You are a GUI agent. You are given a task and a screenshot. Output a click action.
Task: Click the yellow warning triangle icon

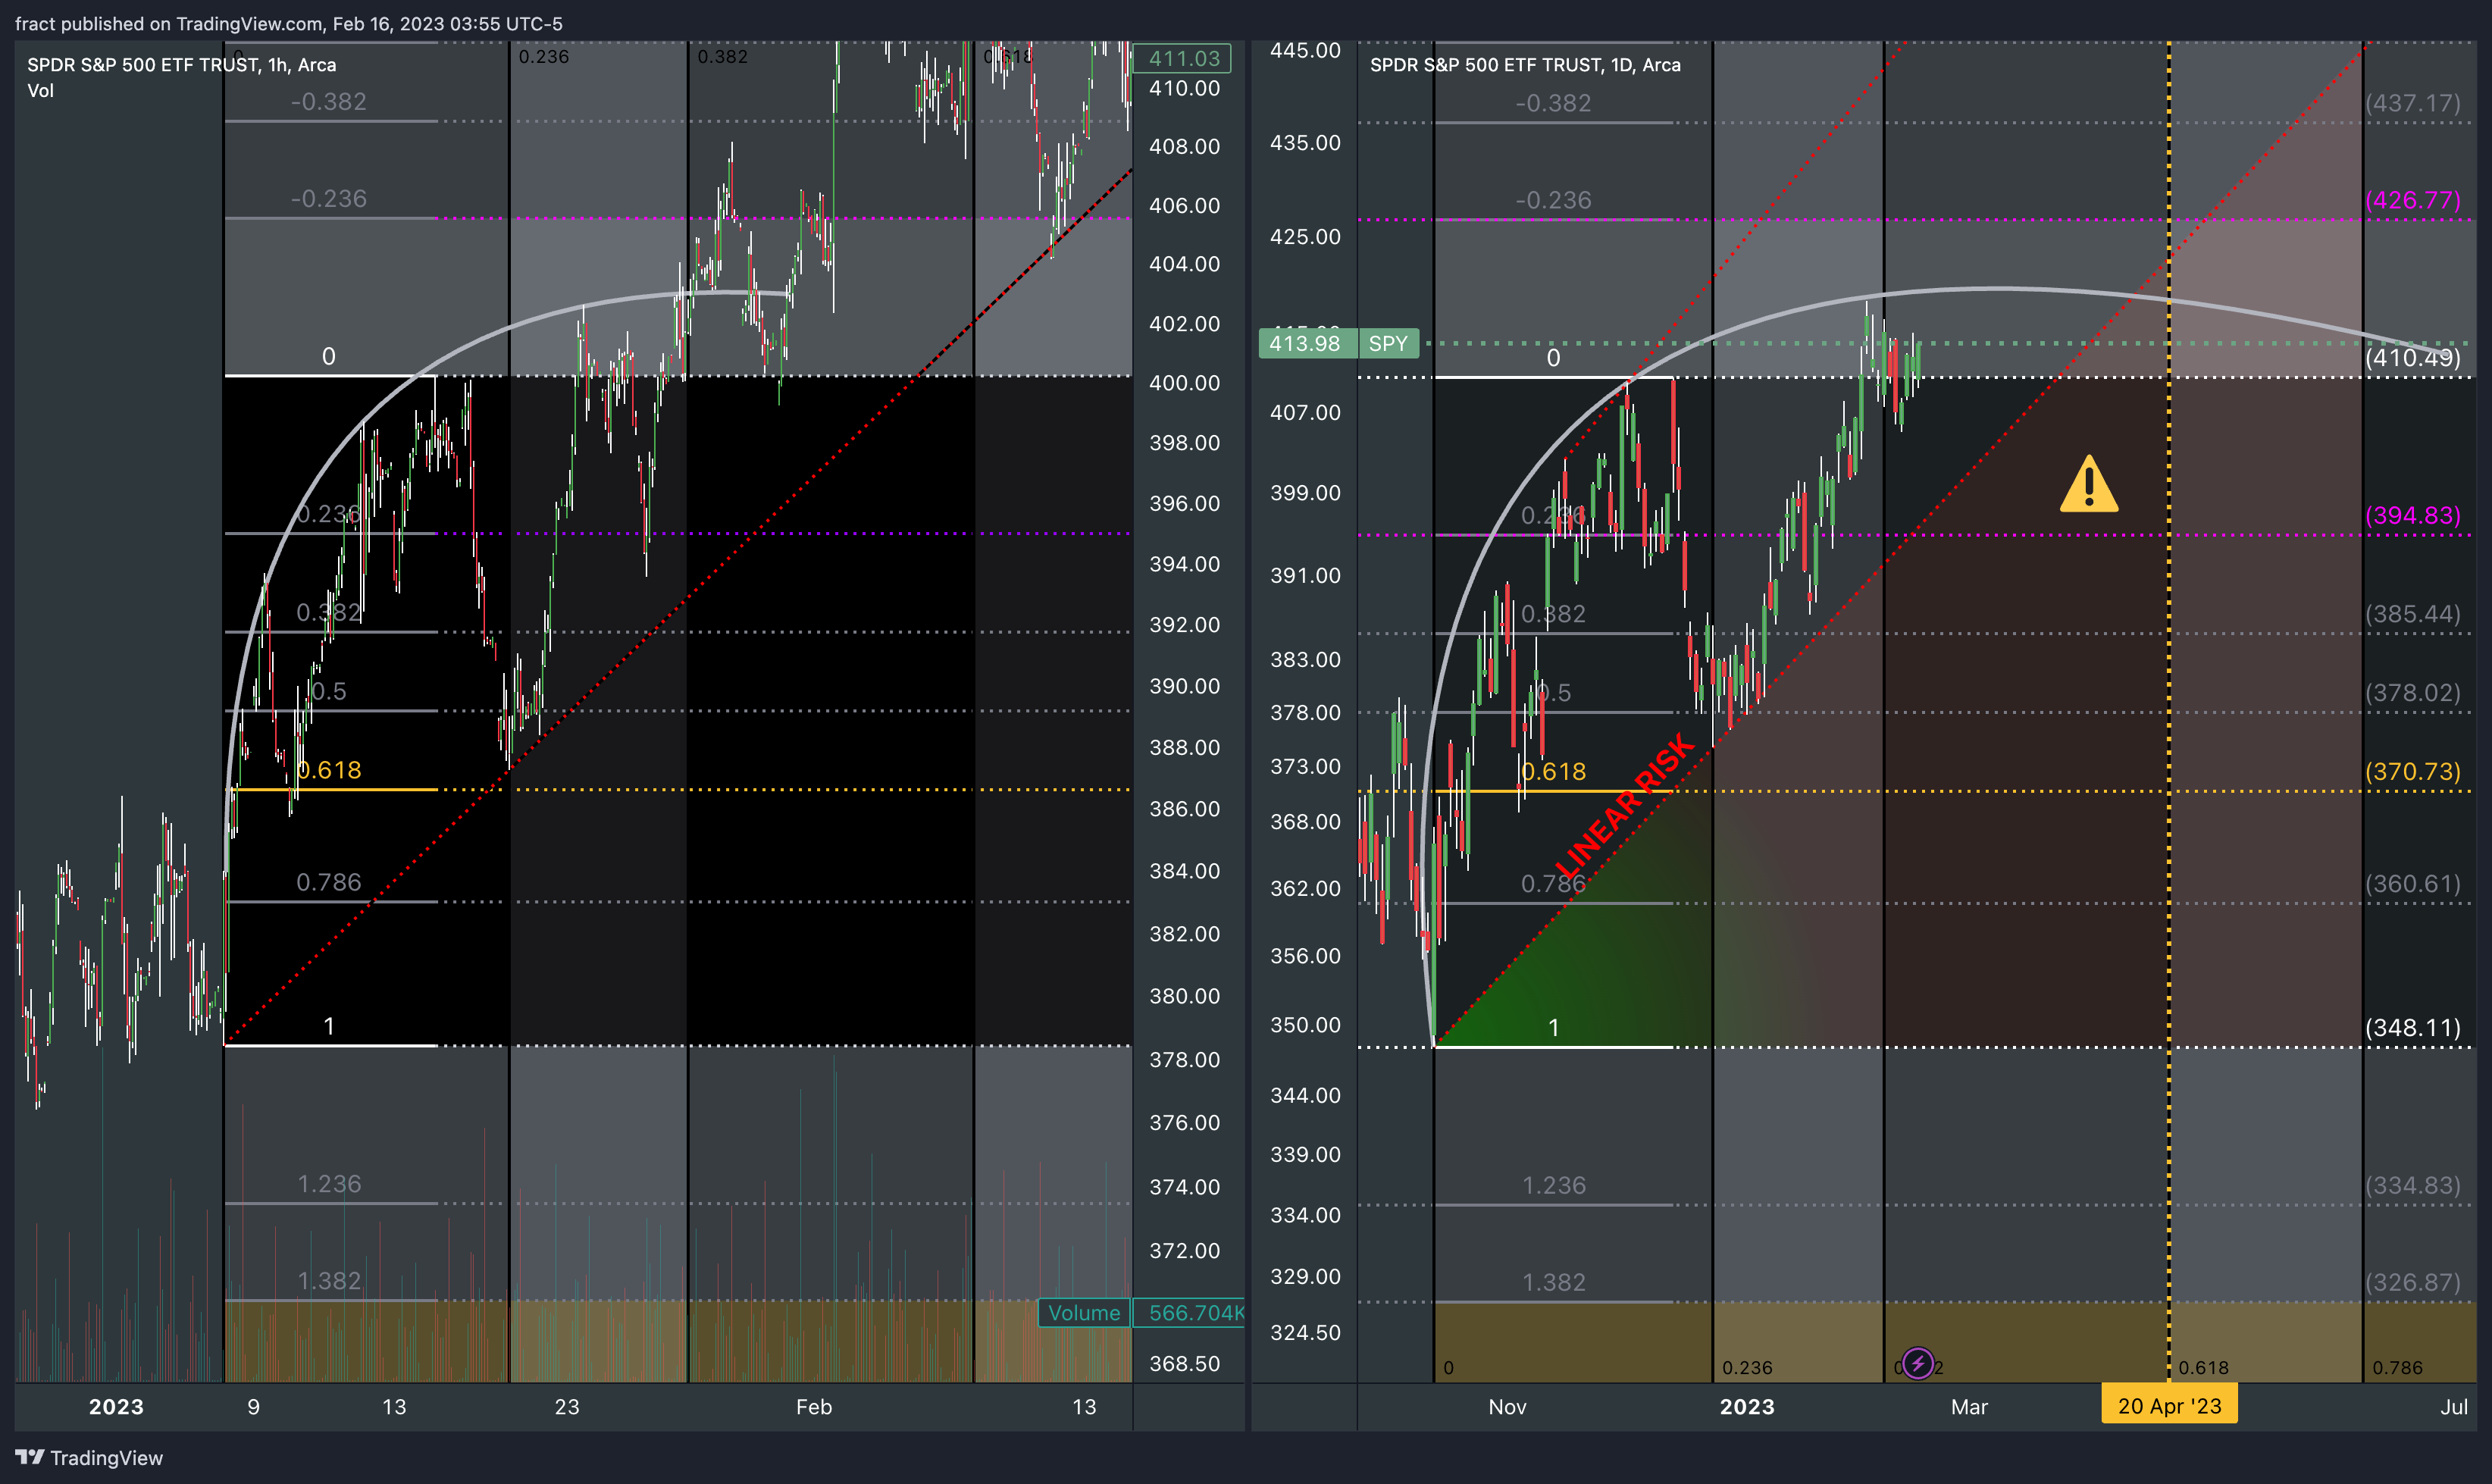pos(2088,485)
